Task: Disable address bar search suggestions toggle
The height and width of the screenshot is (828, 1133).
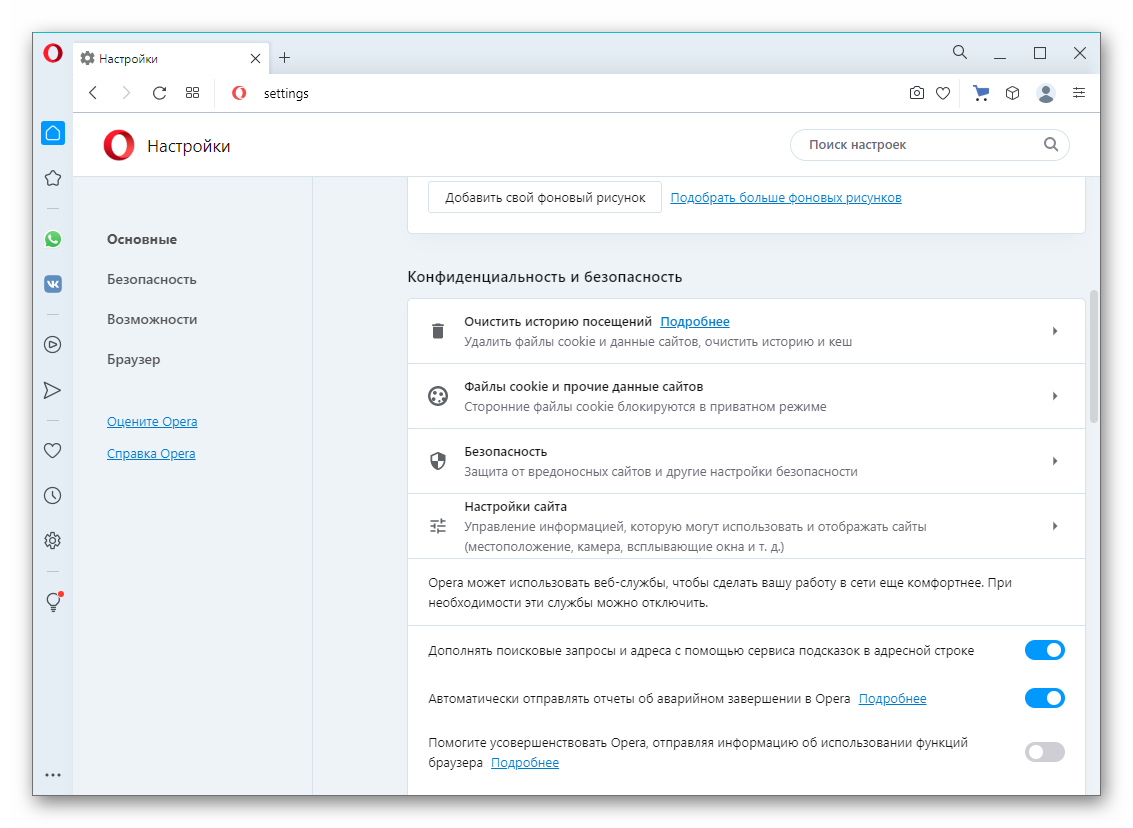Action: pyautogui.click(x=1044, y=651)
